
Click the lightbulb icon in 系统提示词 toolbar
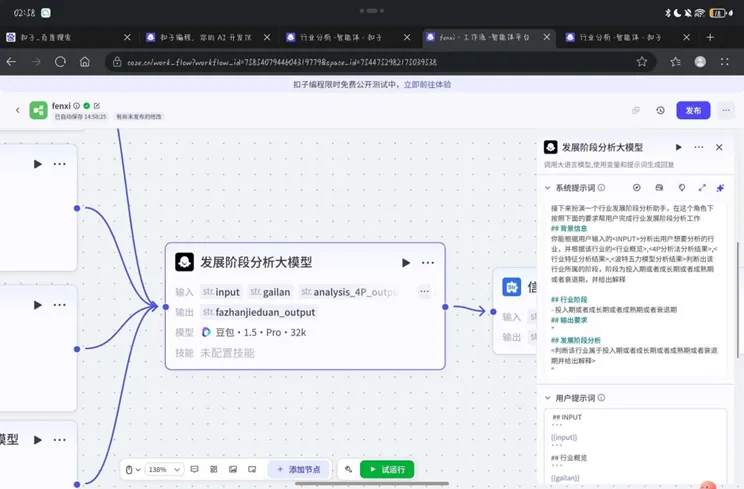[x=681, y=188]
